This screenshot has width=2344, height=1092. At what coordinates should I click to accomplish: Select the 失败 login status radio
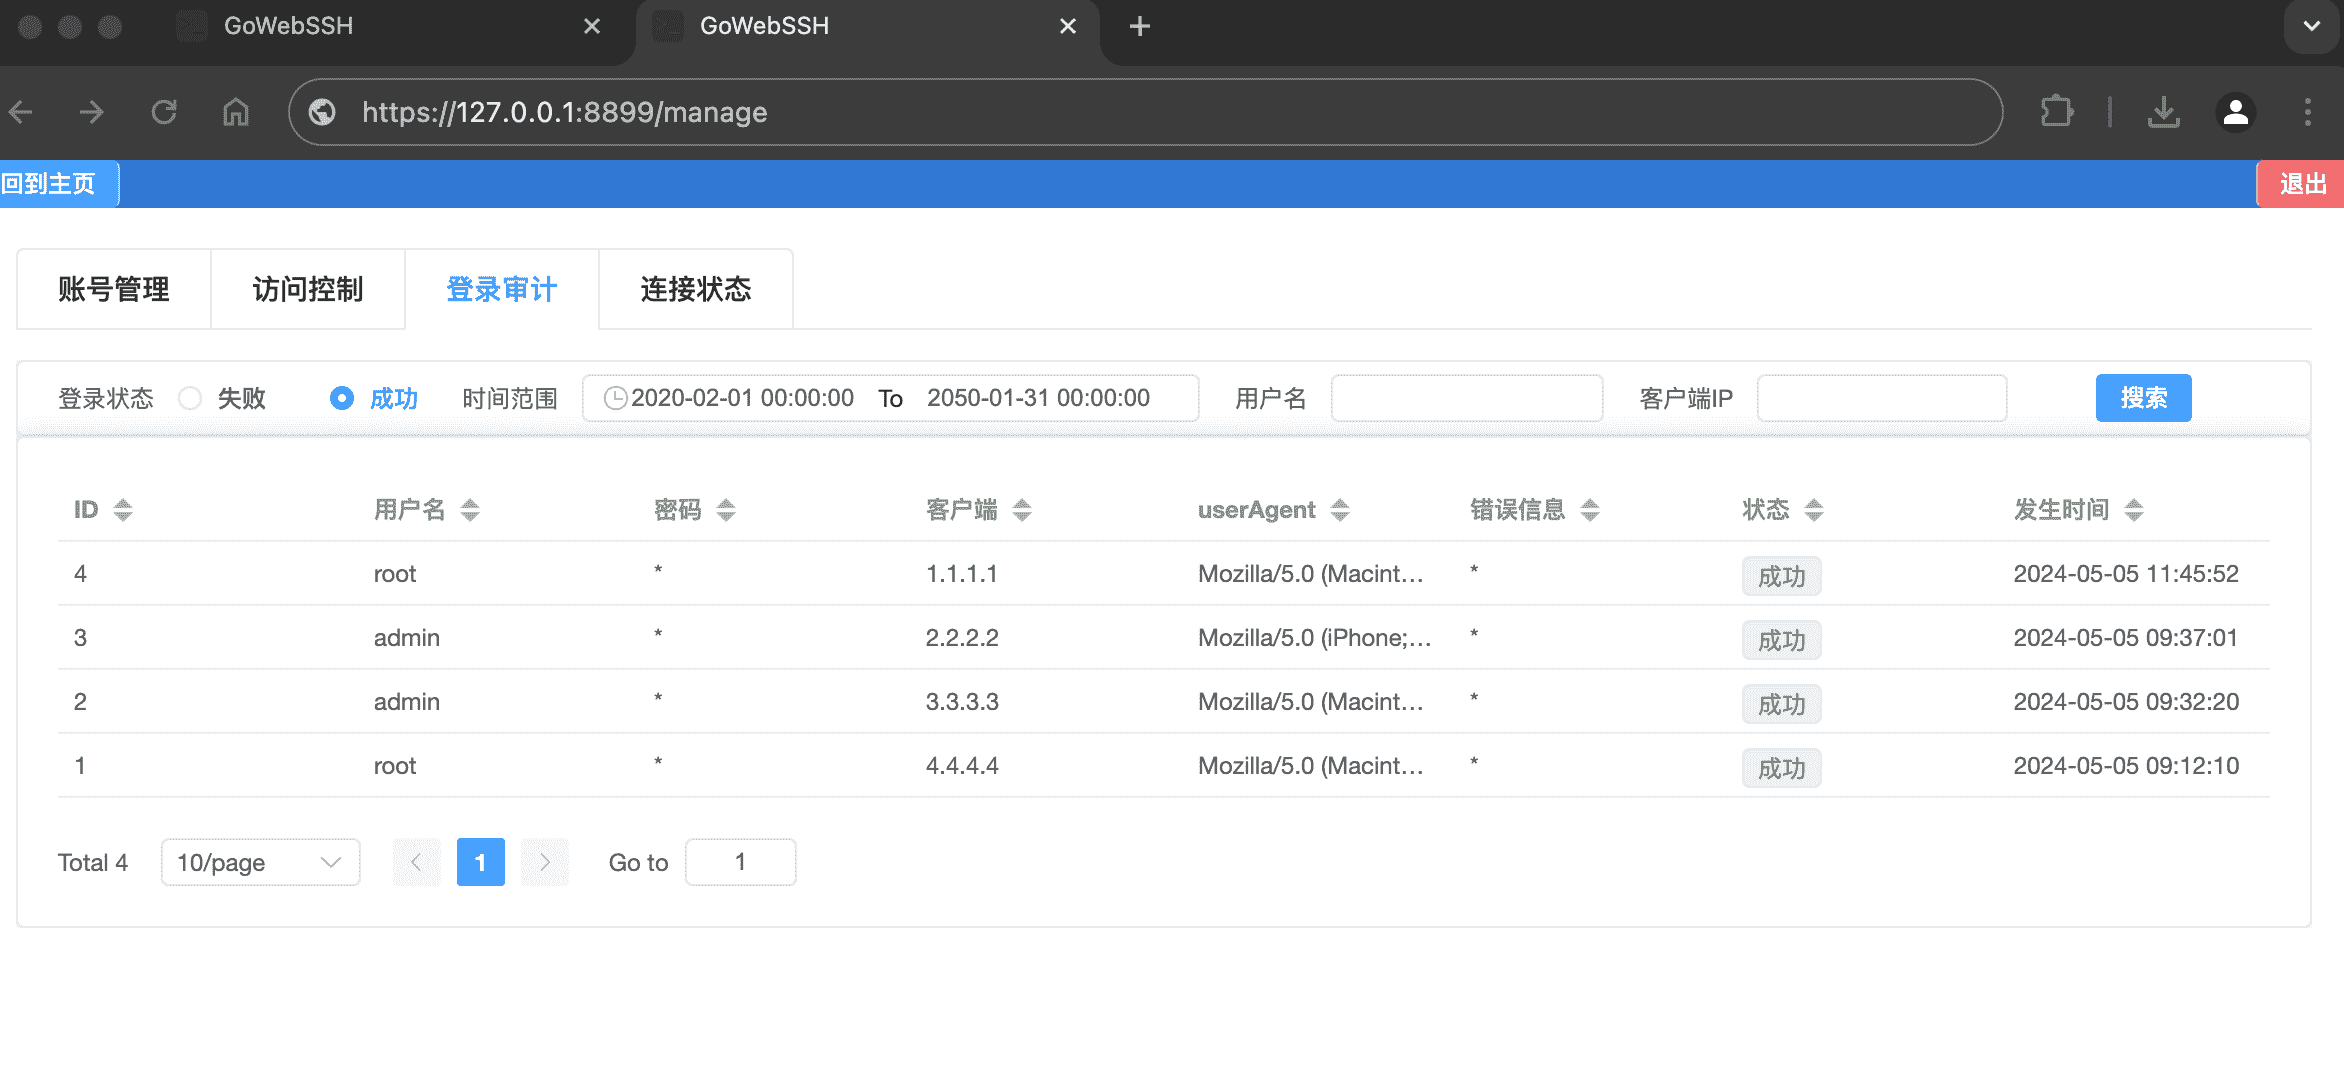pos(190,398)
